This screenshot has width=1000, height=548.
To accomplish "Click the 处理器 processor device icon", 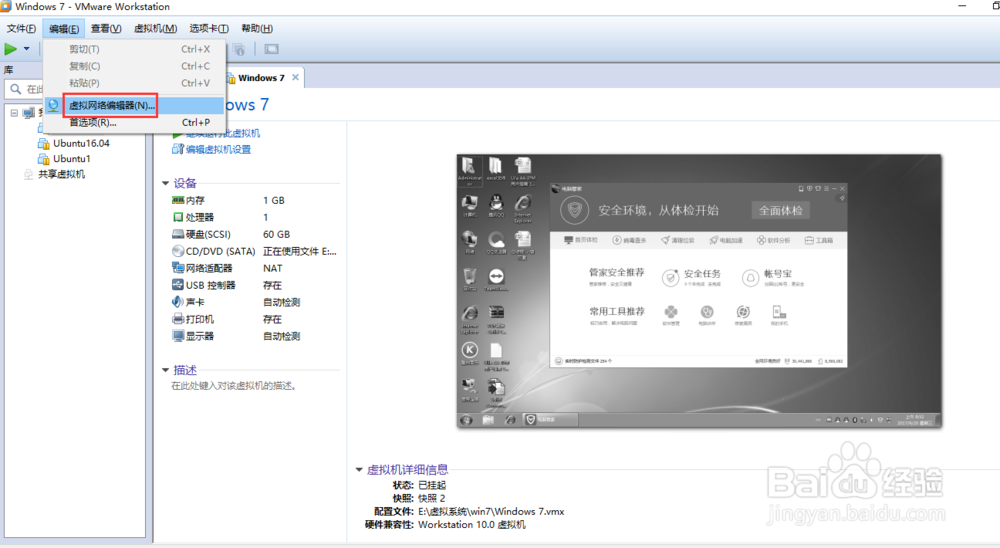I will [x=178, y=218].
